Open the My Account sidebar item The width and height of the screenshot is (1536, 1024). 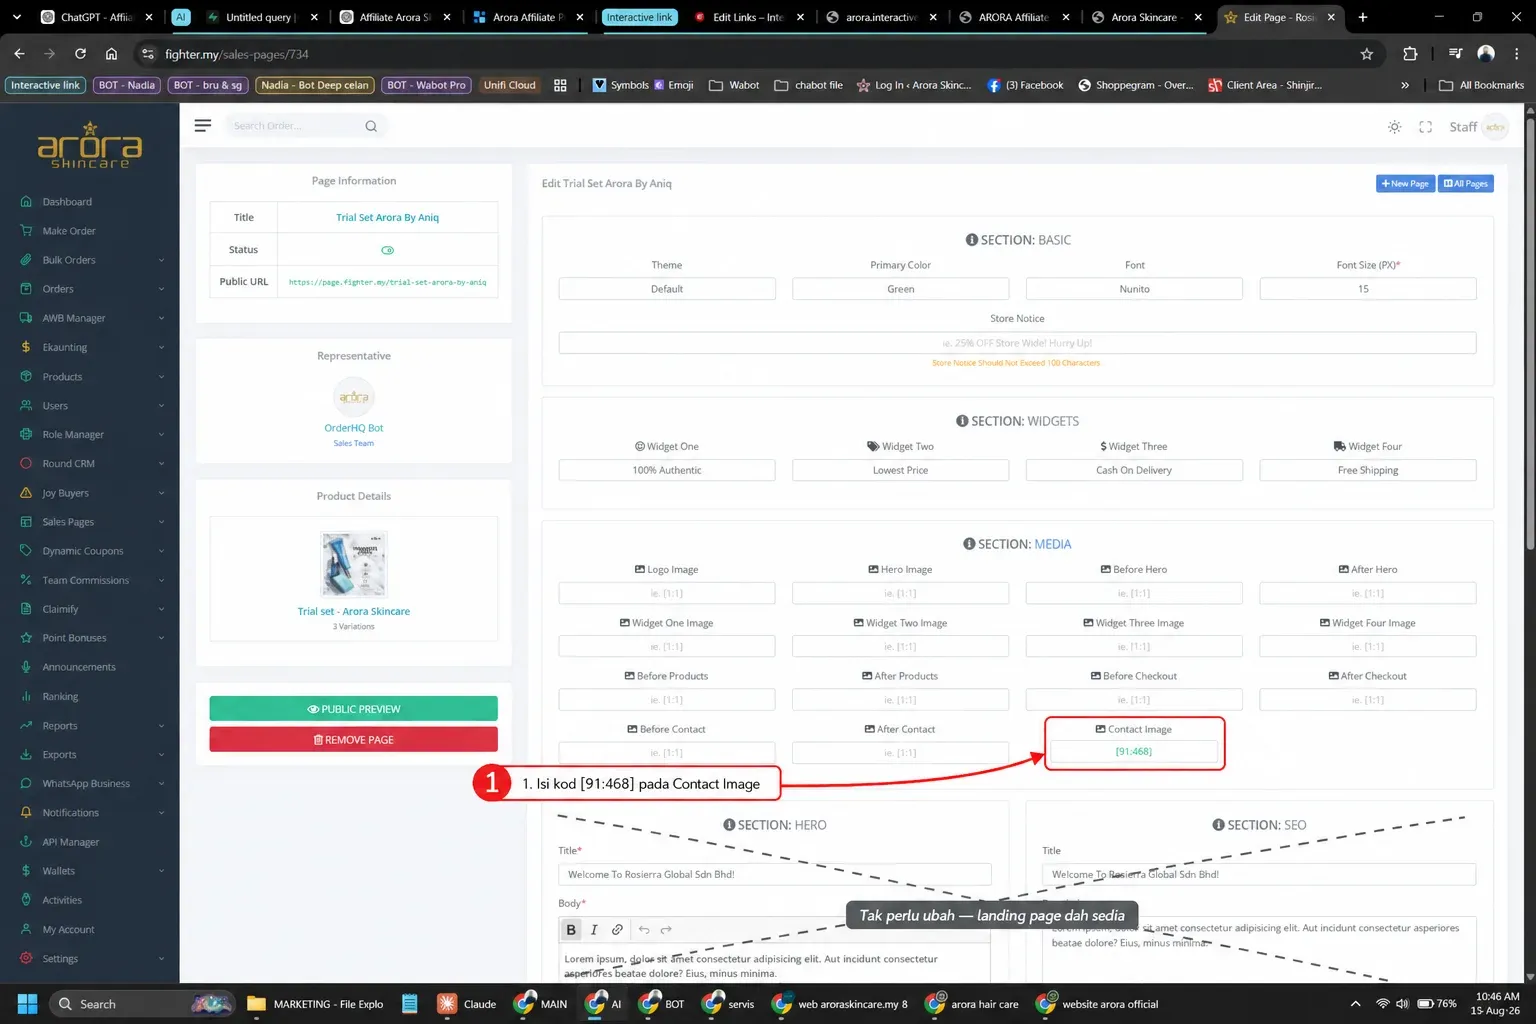(68, 930)
